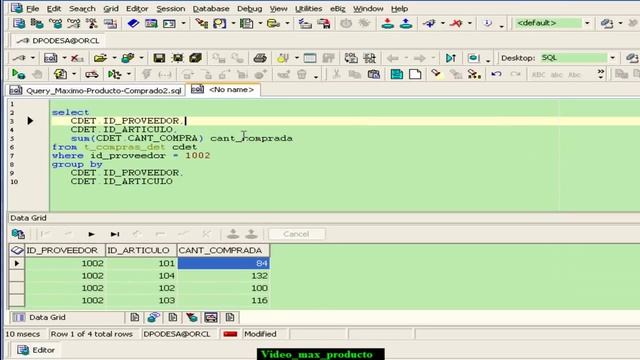The width and height of the screenshot is (640, 360).
Task: Click the Rollback icon with blue arrow
Action: tap(406, 23)
